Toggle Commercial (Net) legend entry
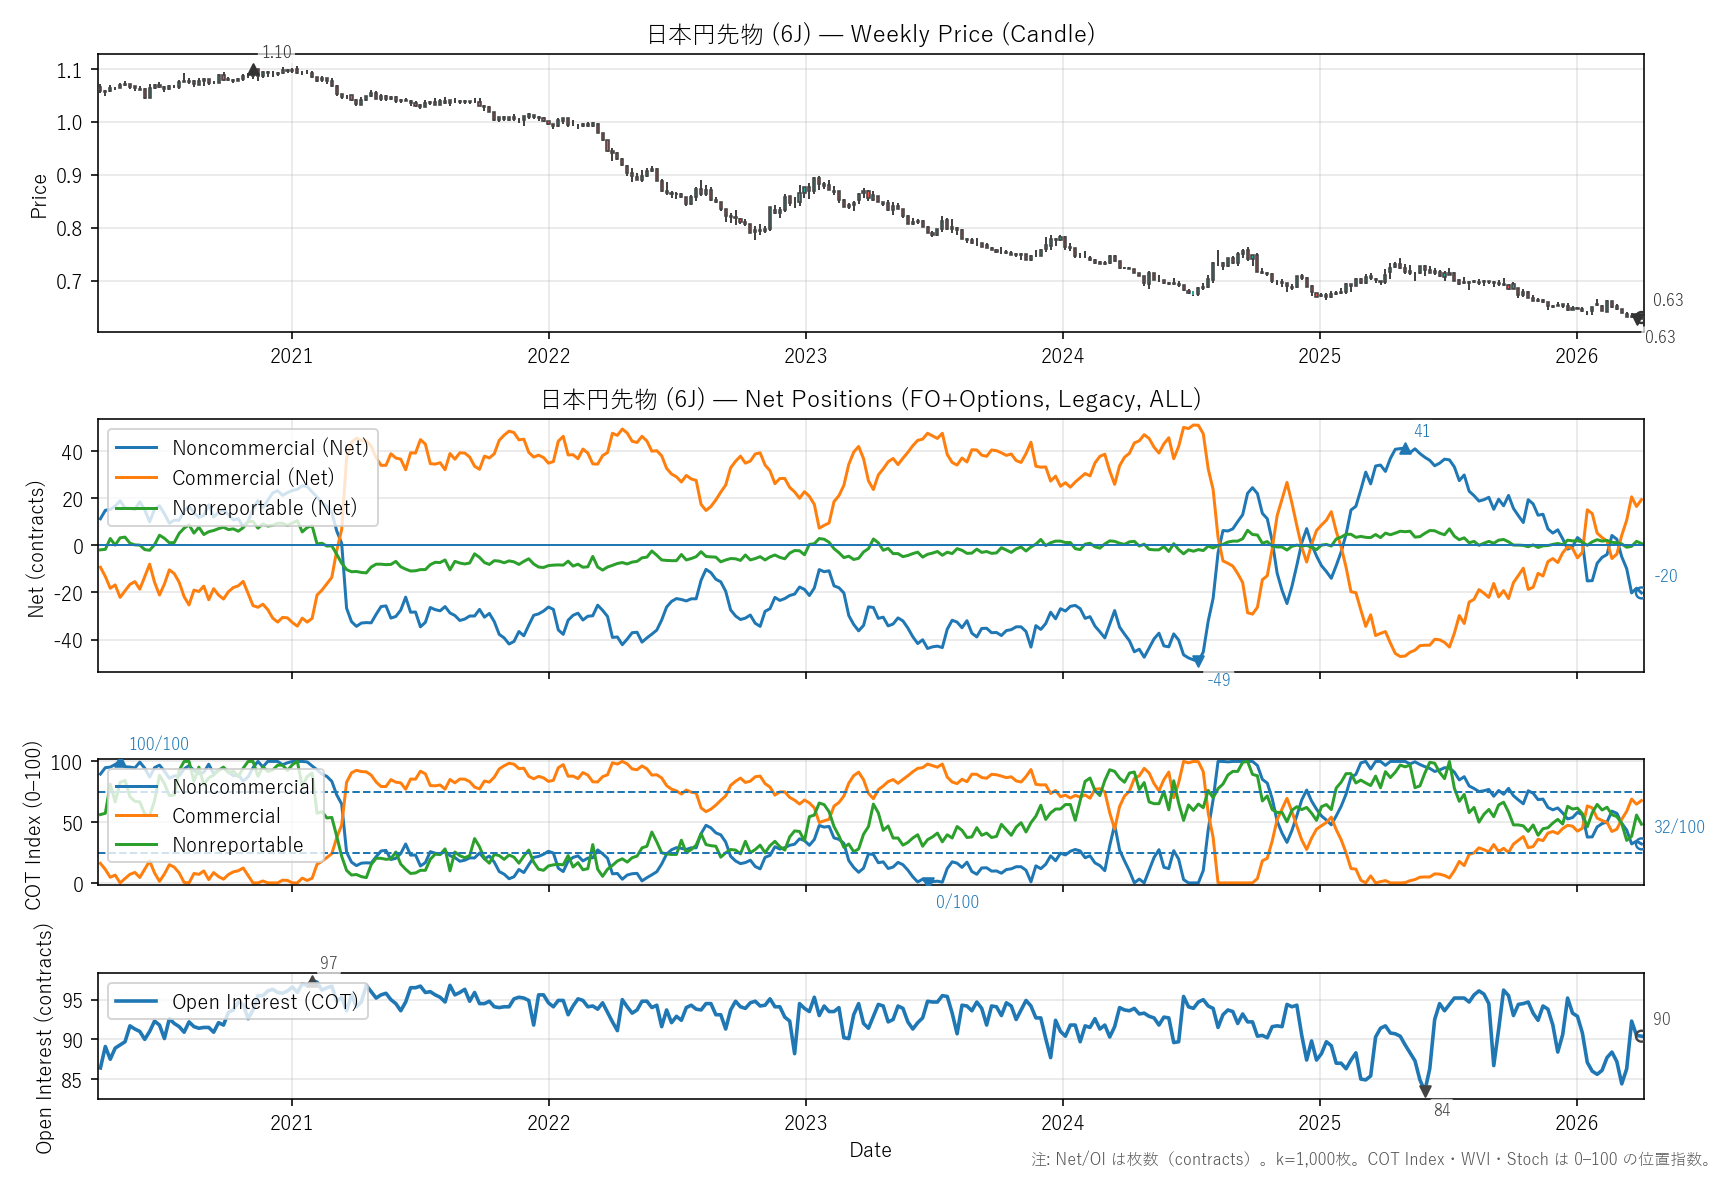Screen dimensions: 1728x1180 pos(252,478)
